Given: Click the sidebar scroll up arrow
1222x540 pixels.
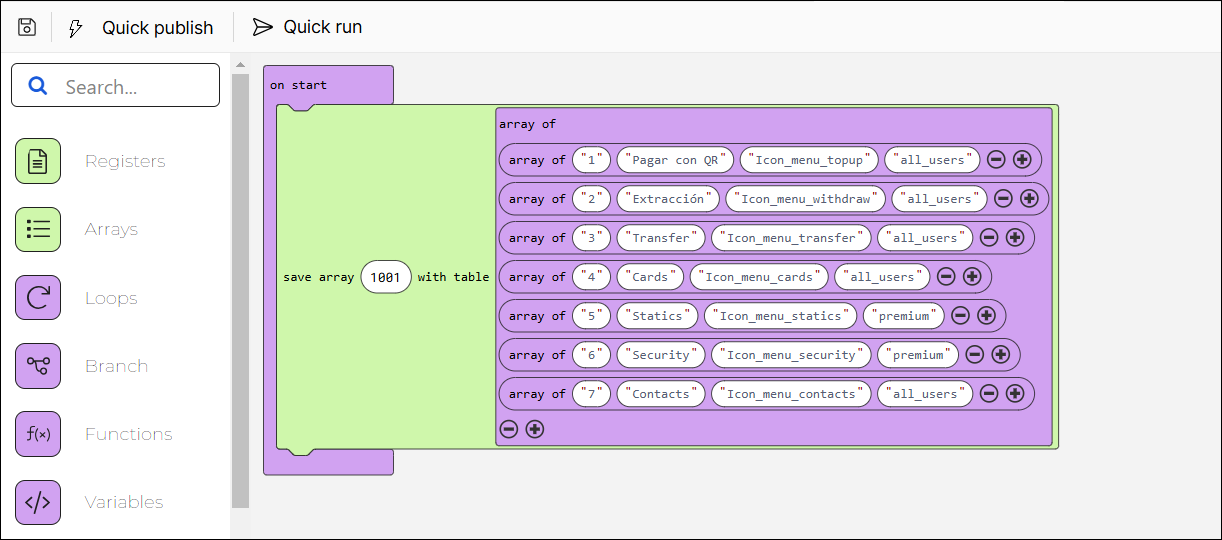Looking at the screenshot, I should click(x=240, y=66).
